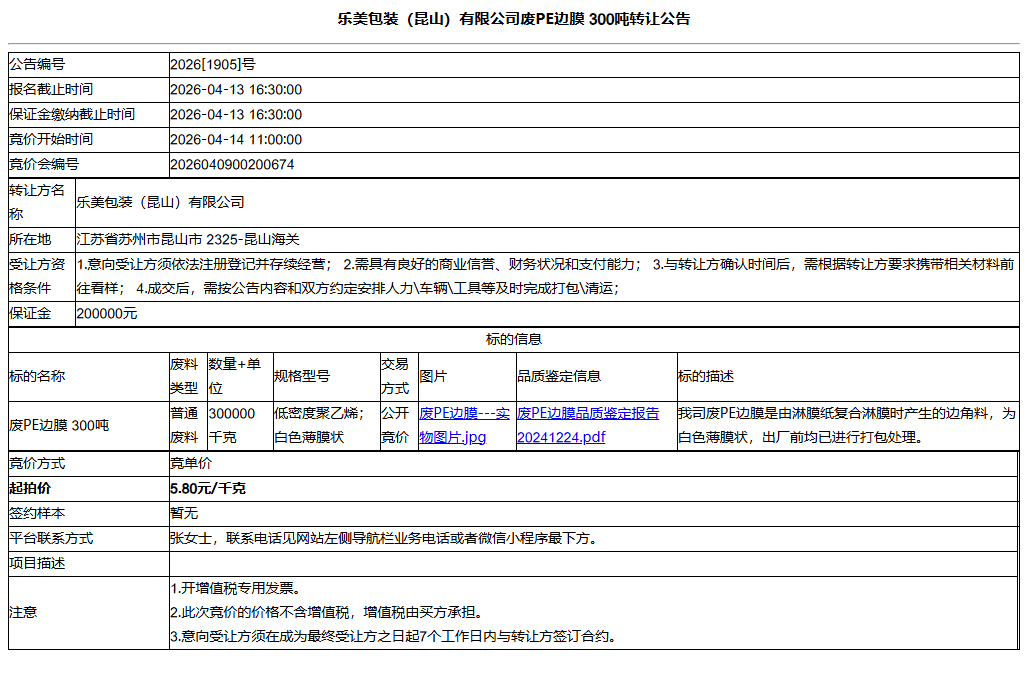Click the deposit amount 200000元

point(107,313)
